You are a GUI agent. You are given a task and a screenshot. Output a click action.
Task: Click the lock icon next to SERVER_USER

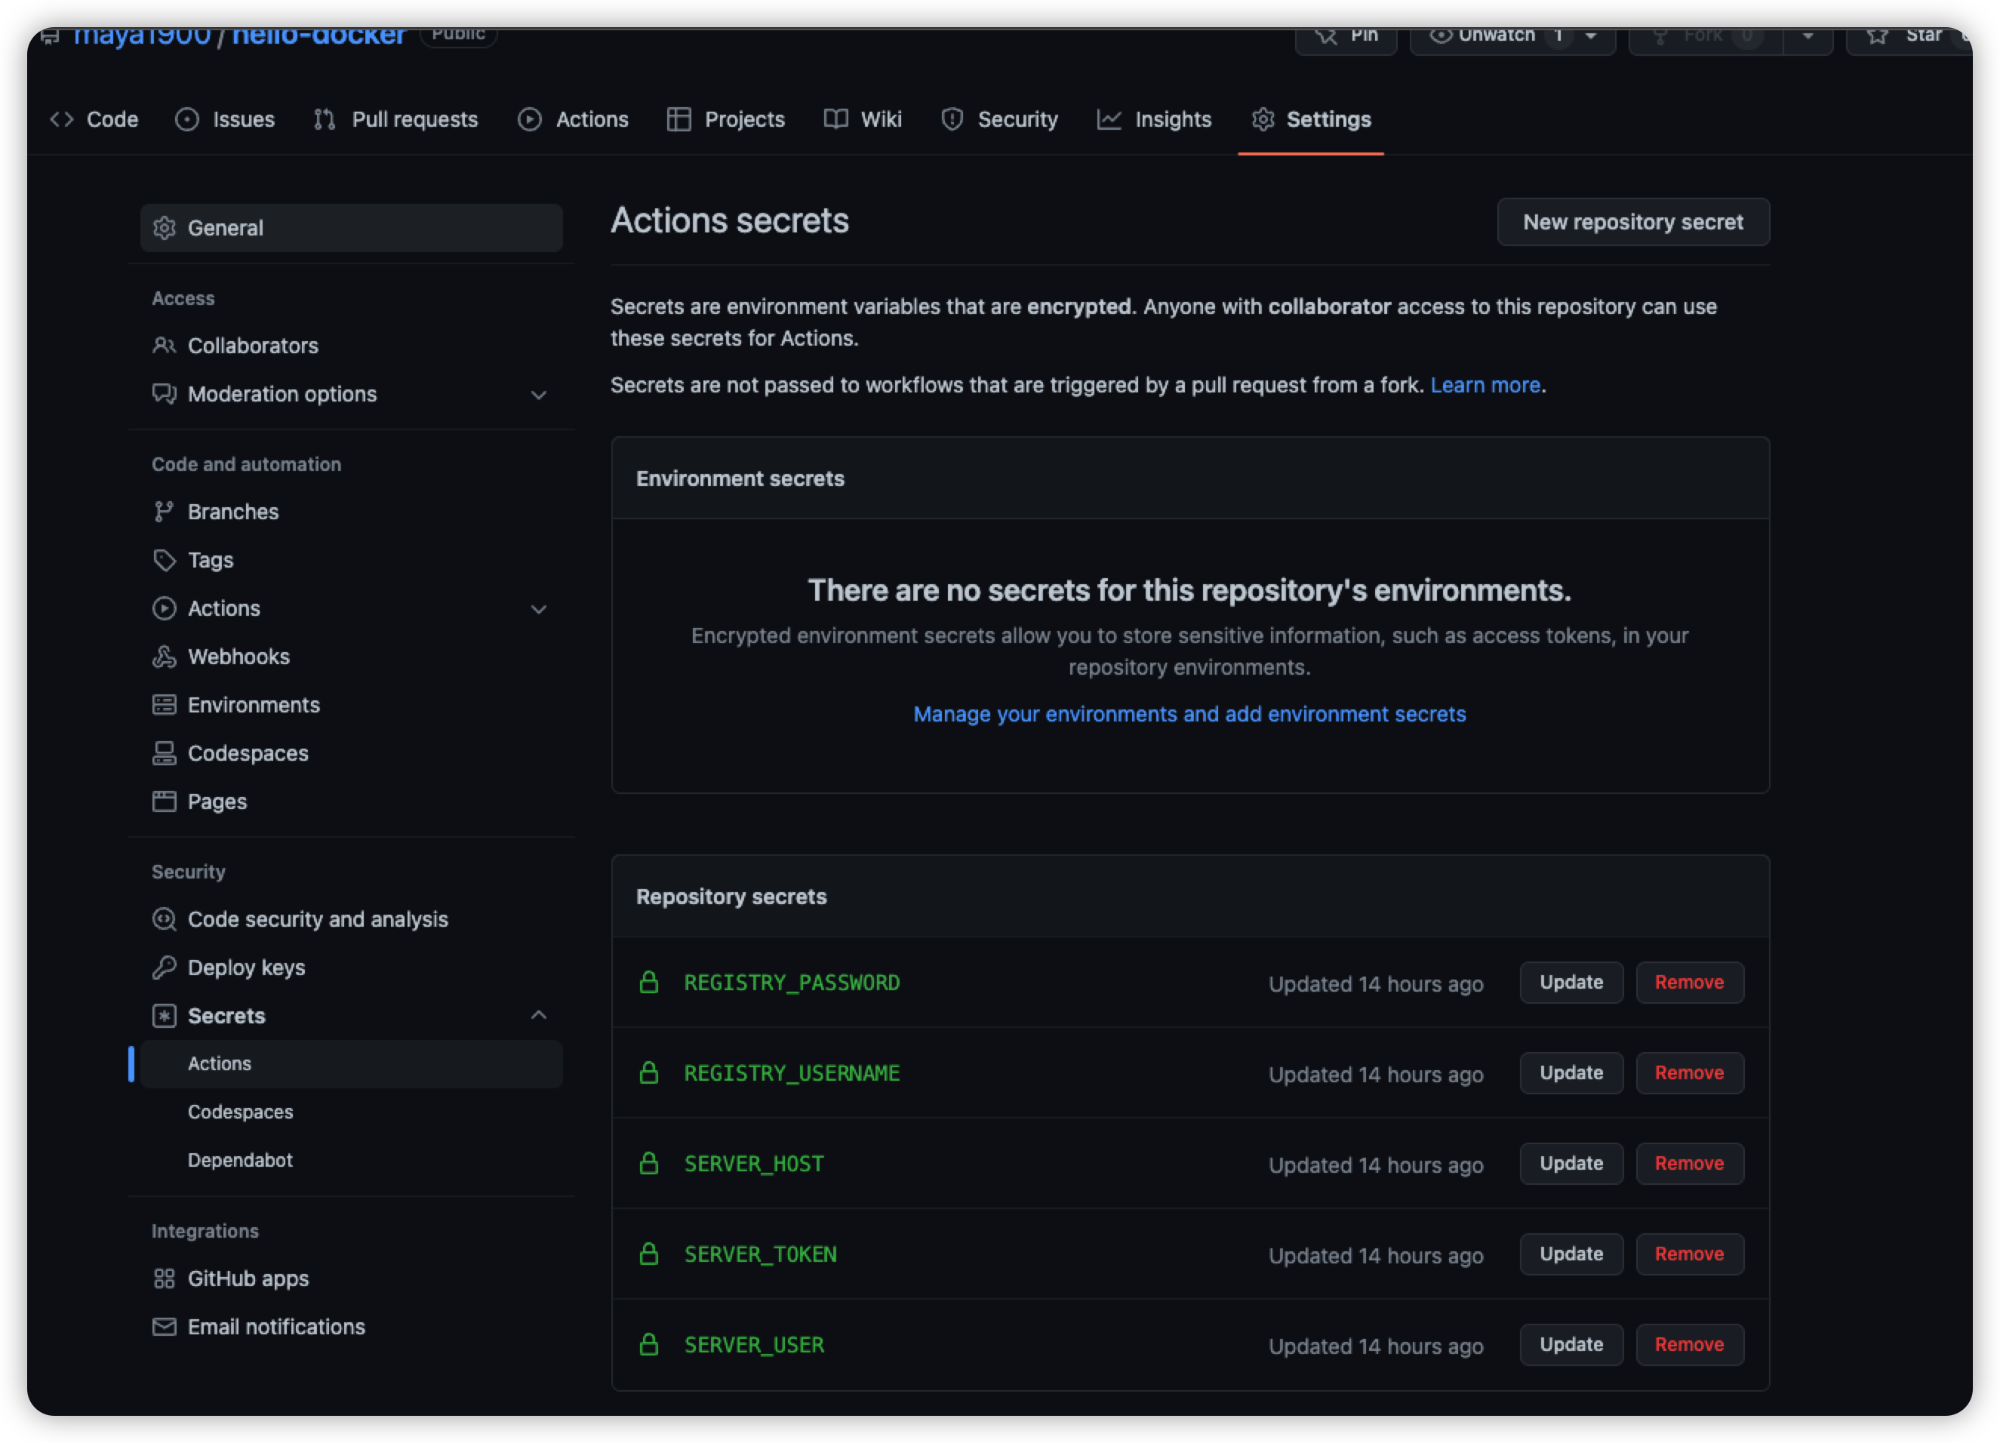(x=649, y=1345)
